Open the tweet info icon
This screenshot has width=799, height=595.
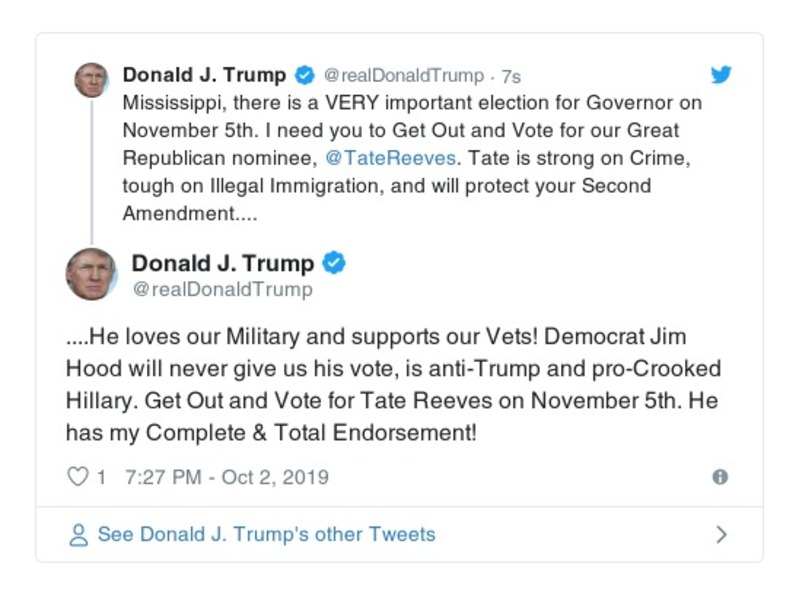(719, 477)
